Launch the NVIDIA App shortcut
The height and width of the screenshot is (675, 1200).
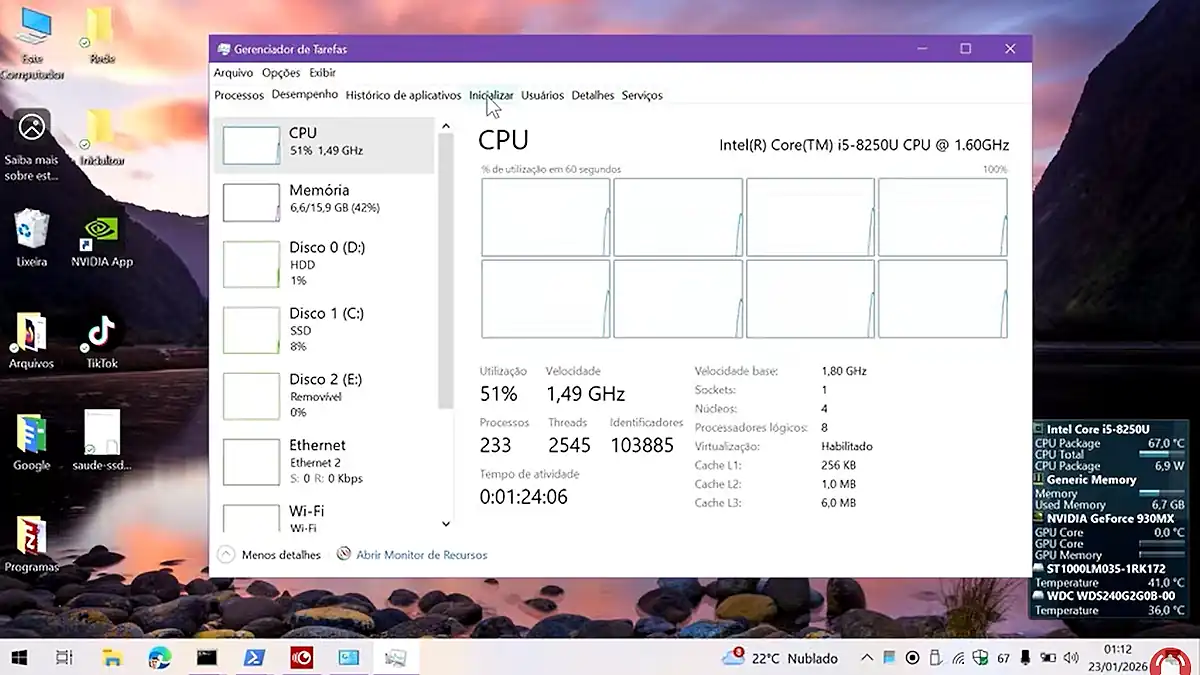pyautogui.click(x=102, y=240)
